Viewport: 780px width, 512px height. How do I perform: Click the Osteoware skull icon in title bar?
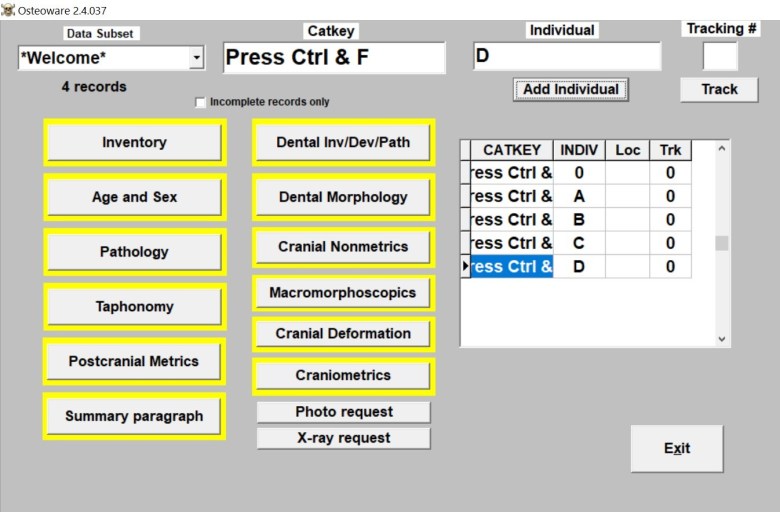pos(9,9)
